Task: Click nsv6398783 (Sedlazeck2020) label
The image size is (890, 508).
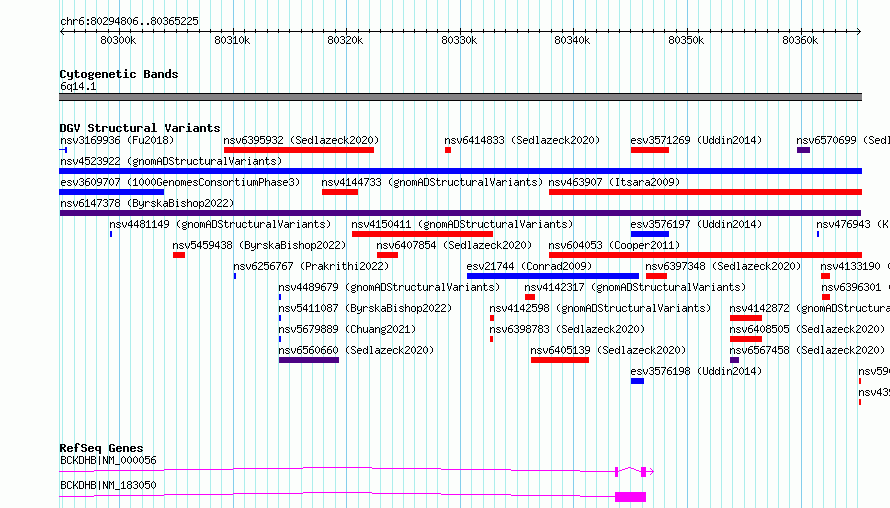Action: tap(567, 329)
